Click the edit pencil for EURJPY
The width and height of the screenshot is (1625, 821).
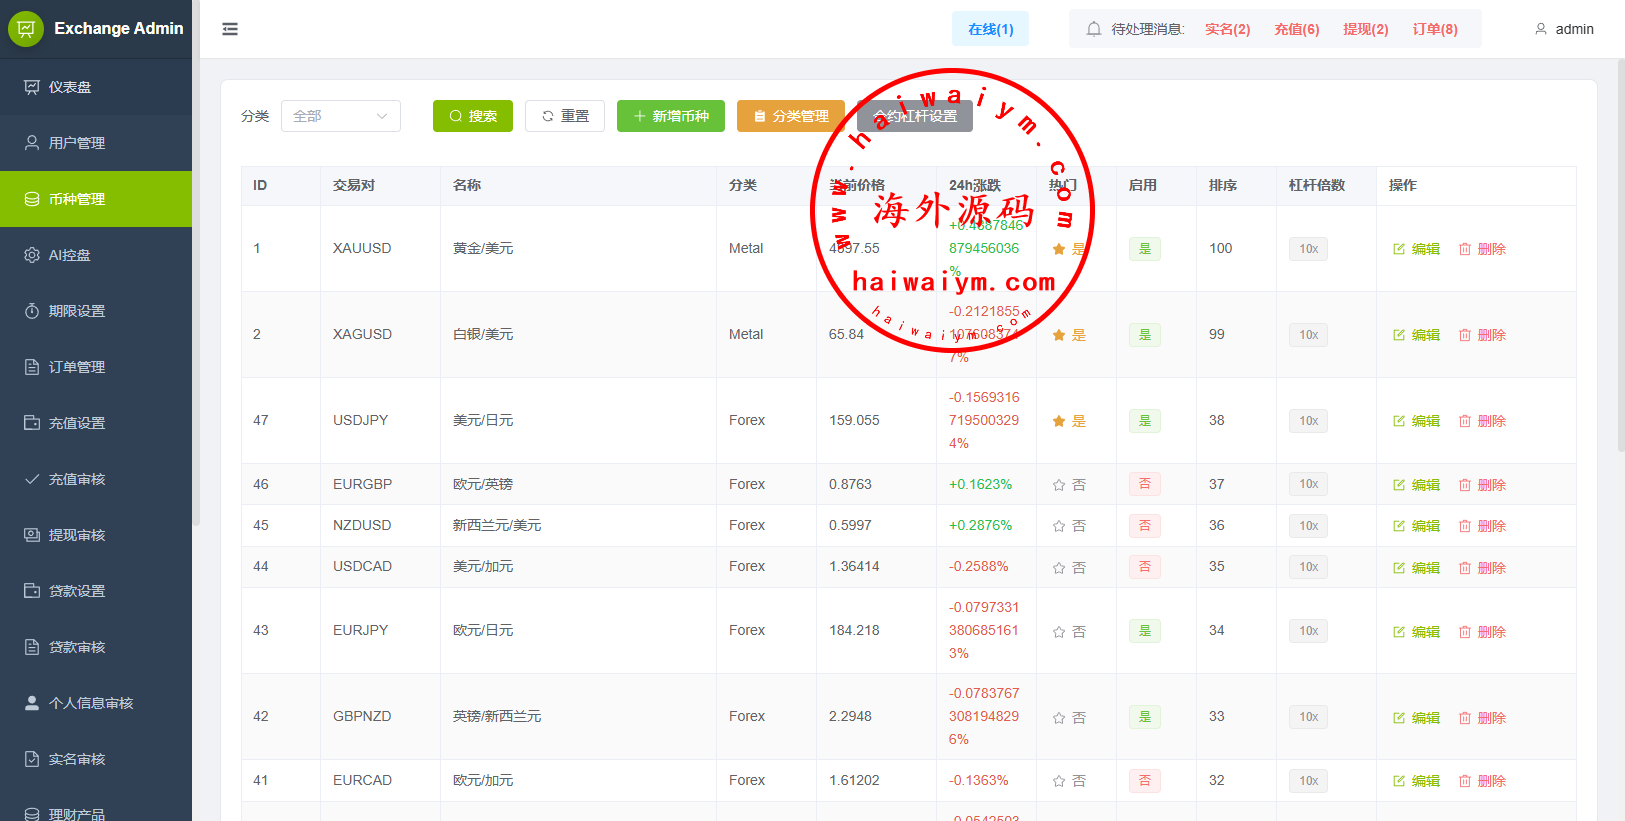pos(1399,632)
